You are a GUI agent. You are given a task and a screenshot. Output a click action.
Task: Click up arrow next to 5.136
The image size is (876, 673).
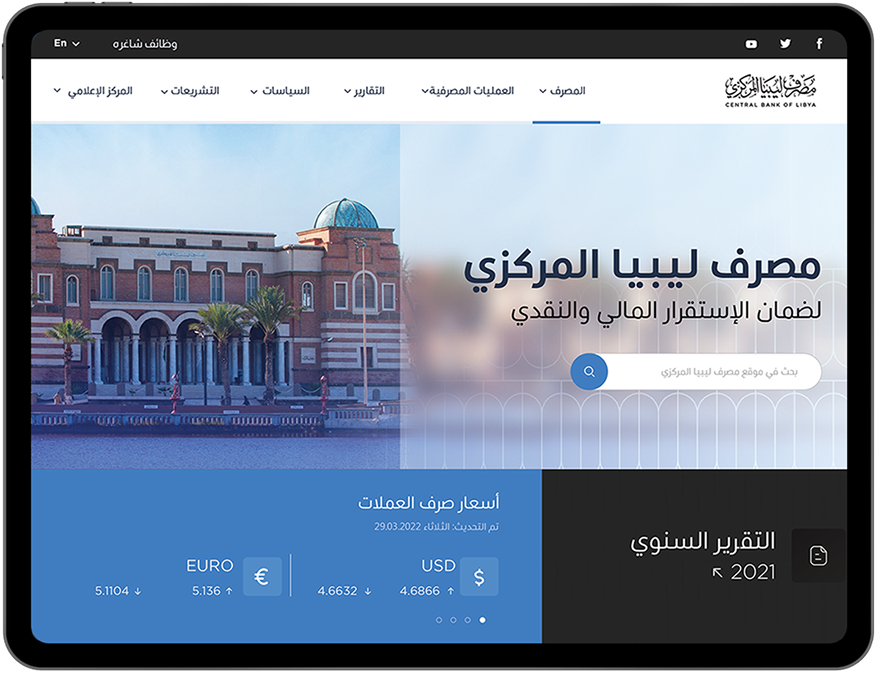[229, 591]
